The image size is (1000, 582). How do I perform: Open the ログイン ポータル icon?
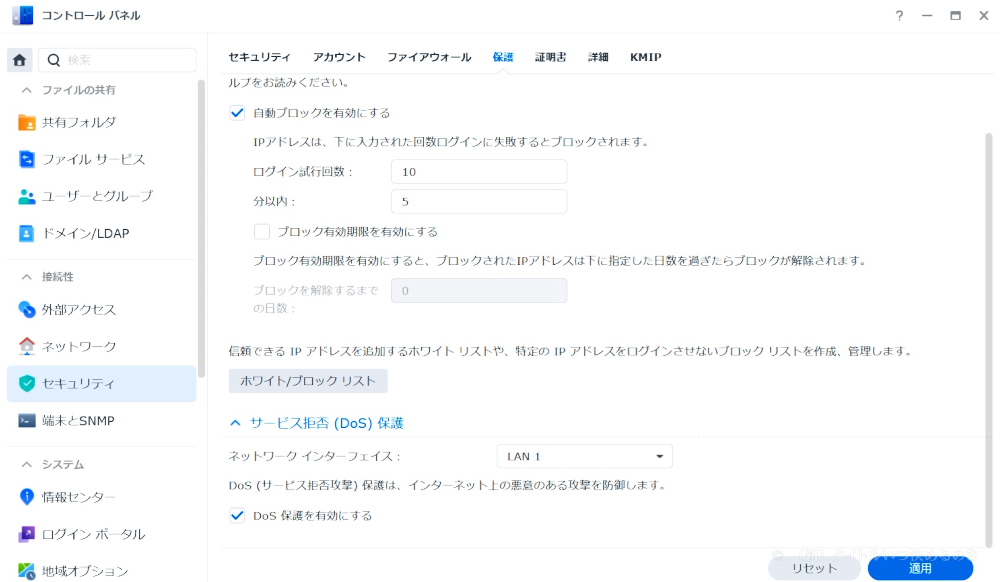pos(27,534)
